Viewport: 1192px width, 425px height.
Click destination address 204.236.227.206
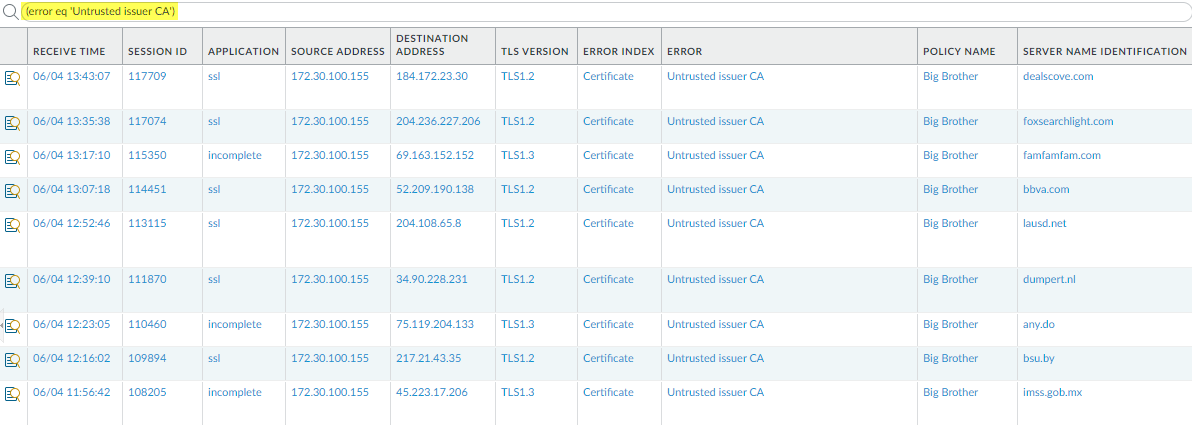(438, 121)
